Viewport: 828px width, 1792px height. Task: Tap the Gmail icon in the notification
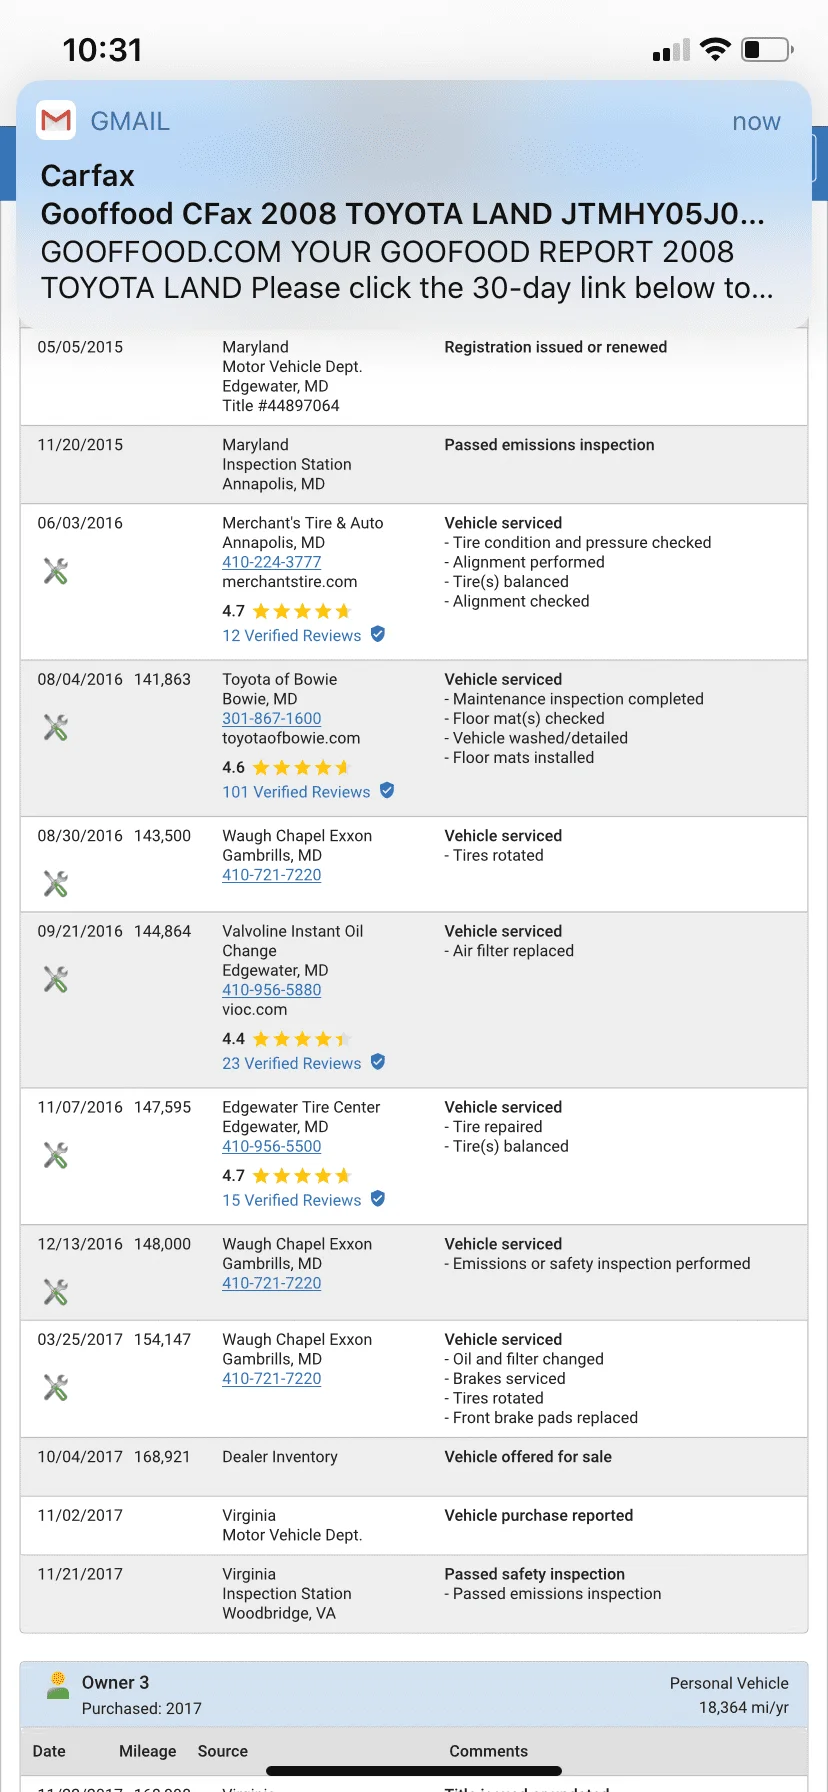tap(56, 120)
